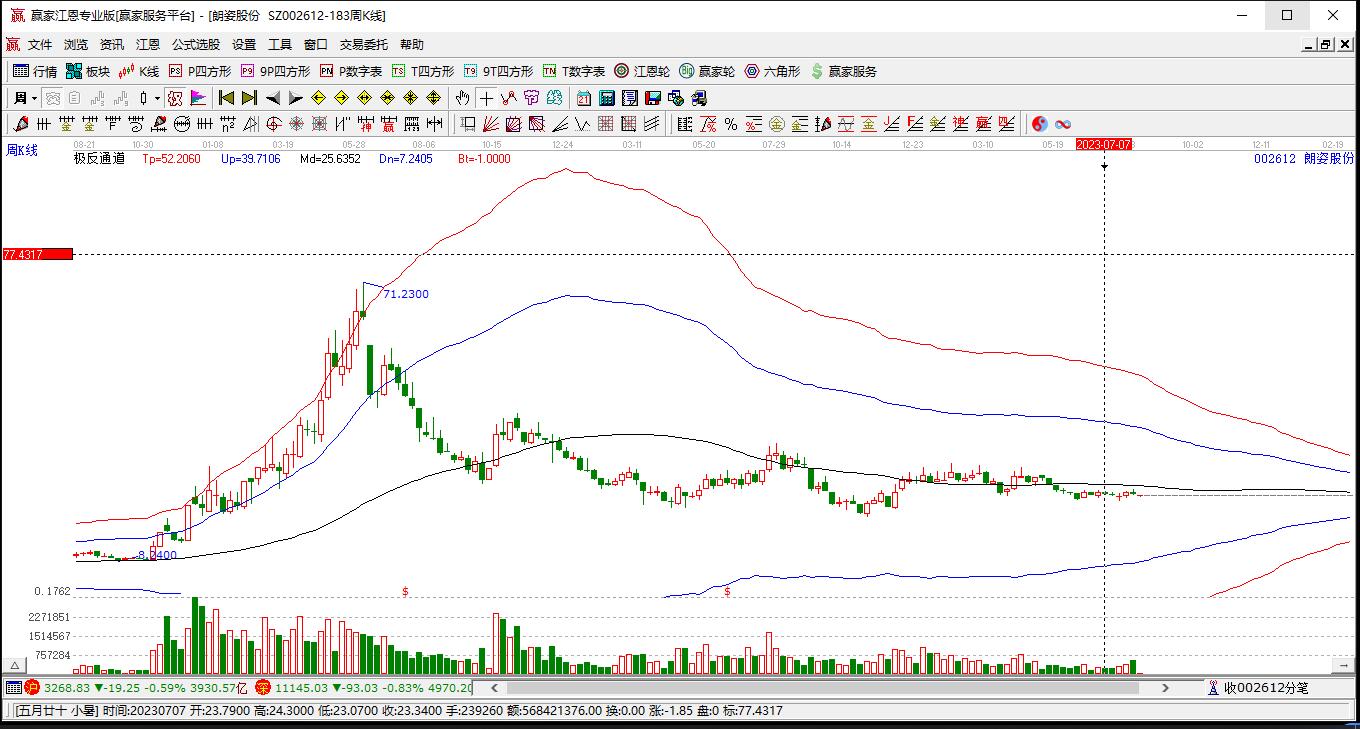Image resolution: width=1360 pixels, height=729 pixels.
Task: Expand the candlestick style dropdown arrow
Action: [x=157, y=98]
